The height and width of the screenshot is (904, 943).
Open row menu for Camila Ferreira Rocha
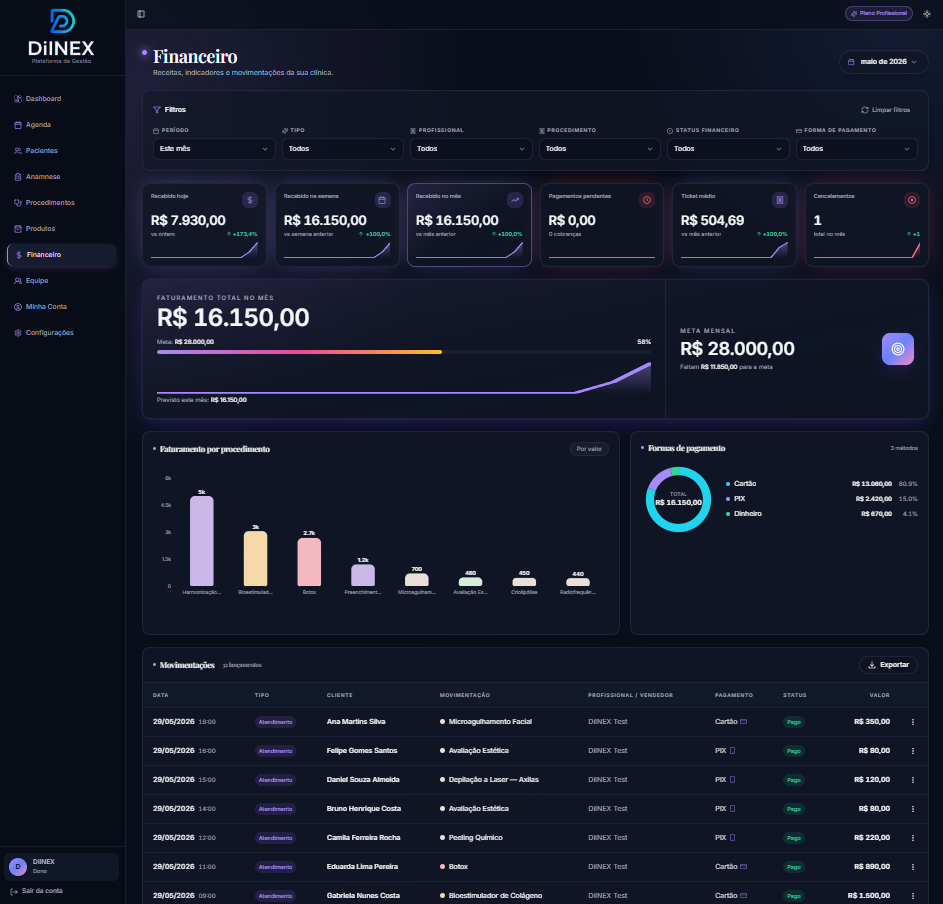(x=912, y=838)
